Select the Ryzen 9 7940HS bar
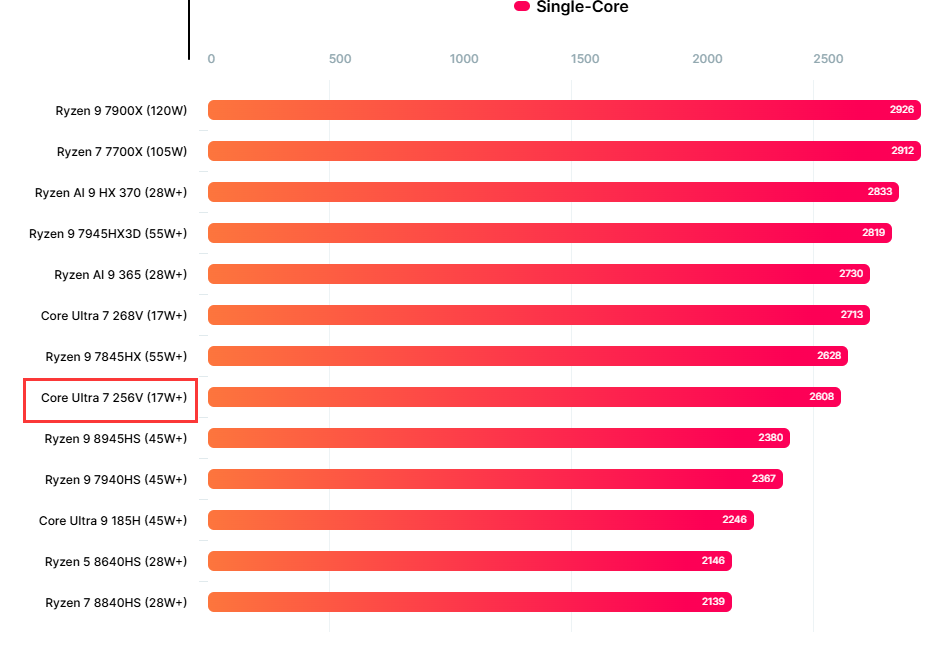This screenshot has height=649, width=943. tap(495, 479)
